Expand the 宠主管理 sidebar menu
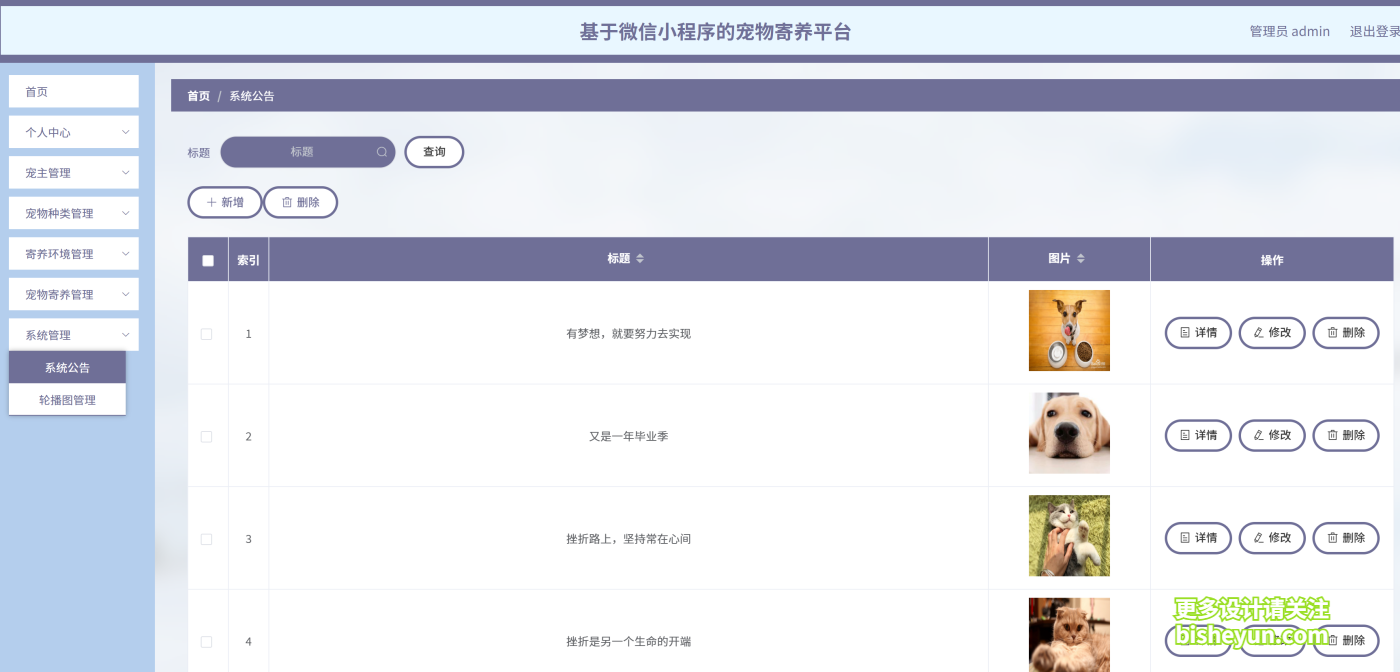This screenshot has width=1400, height=672. pyautogui.click(x=74, y=173)
